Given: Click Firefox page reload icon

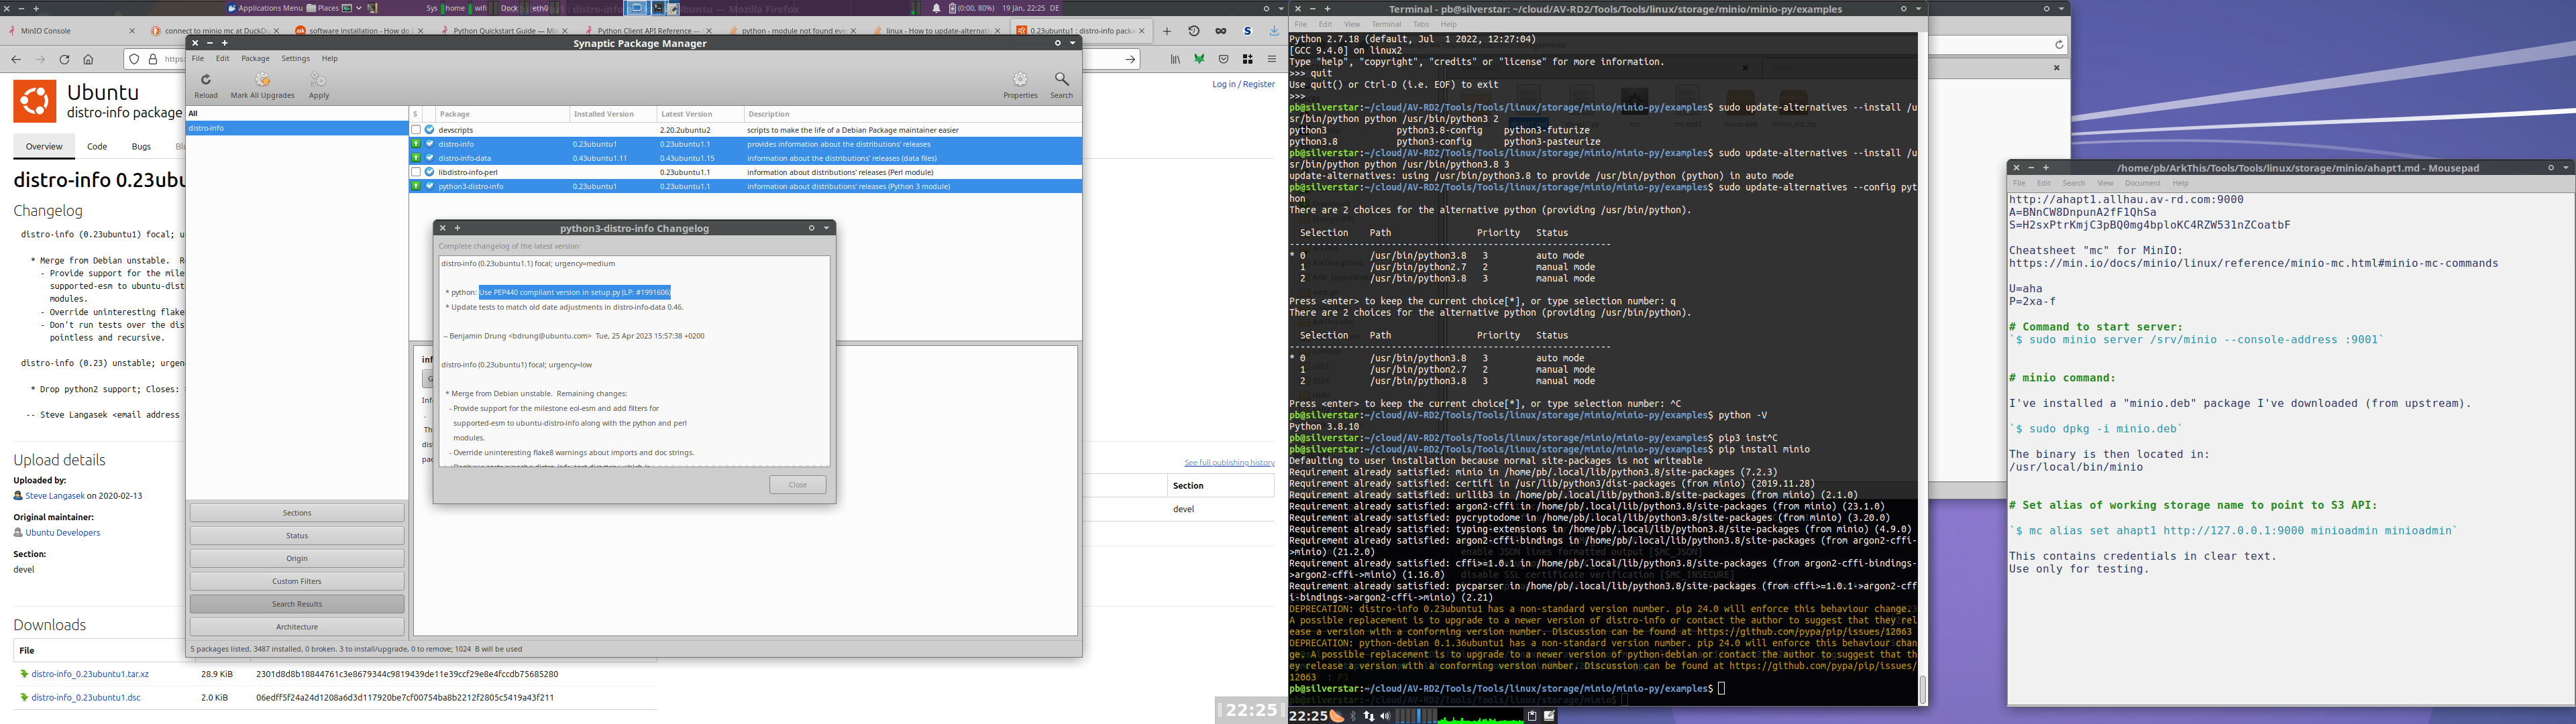Looking at the screenshot, I should point(64,60).
